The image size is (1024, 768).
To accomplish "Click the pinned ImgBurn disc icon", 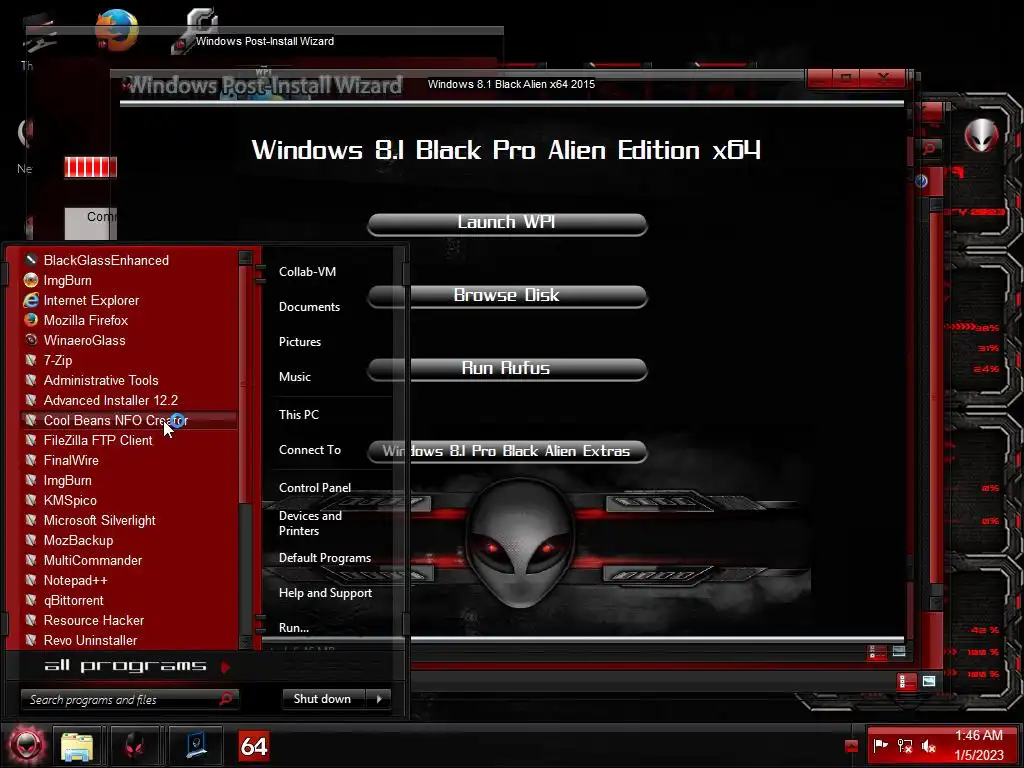I will 31,280.
